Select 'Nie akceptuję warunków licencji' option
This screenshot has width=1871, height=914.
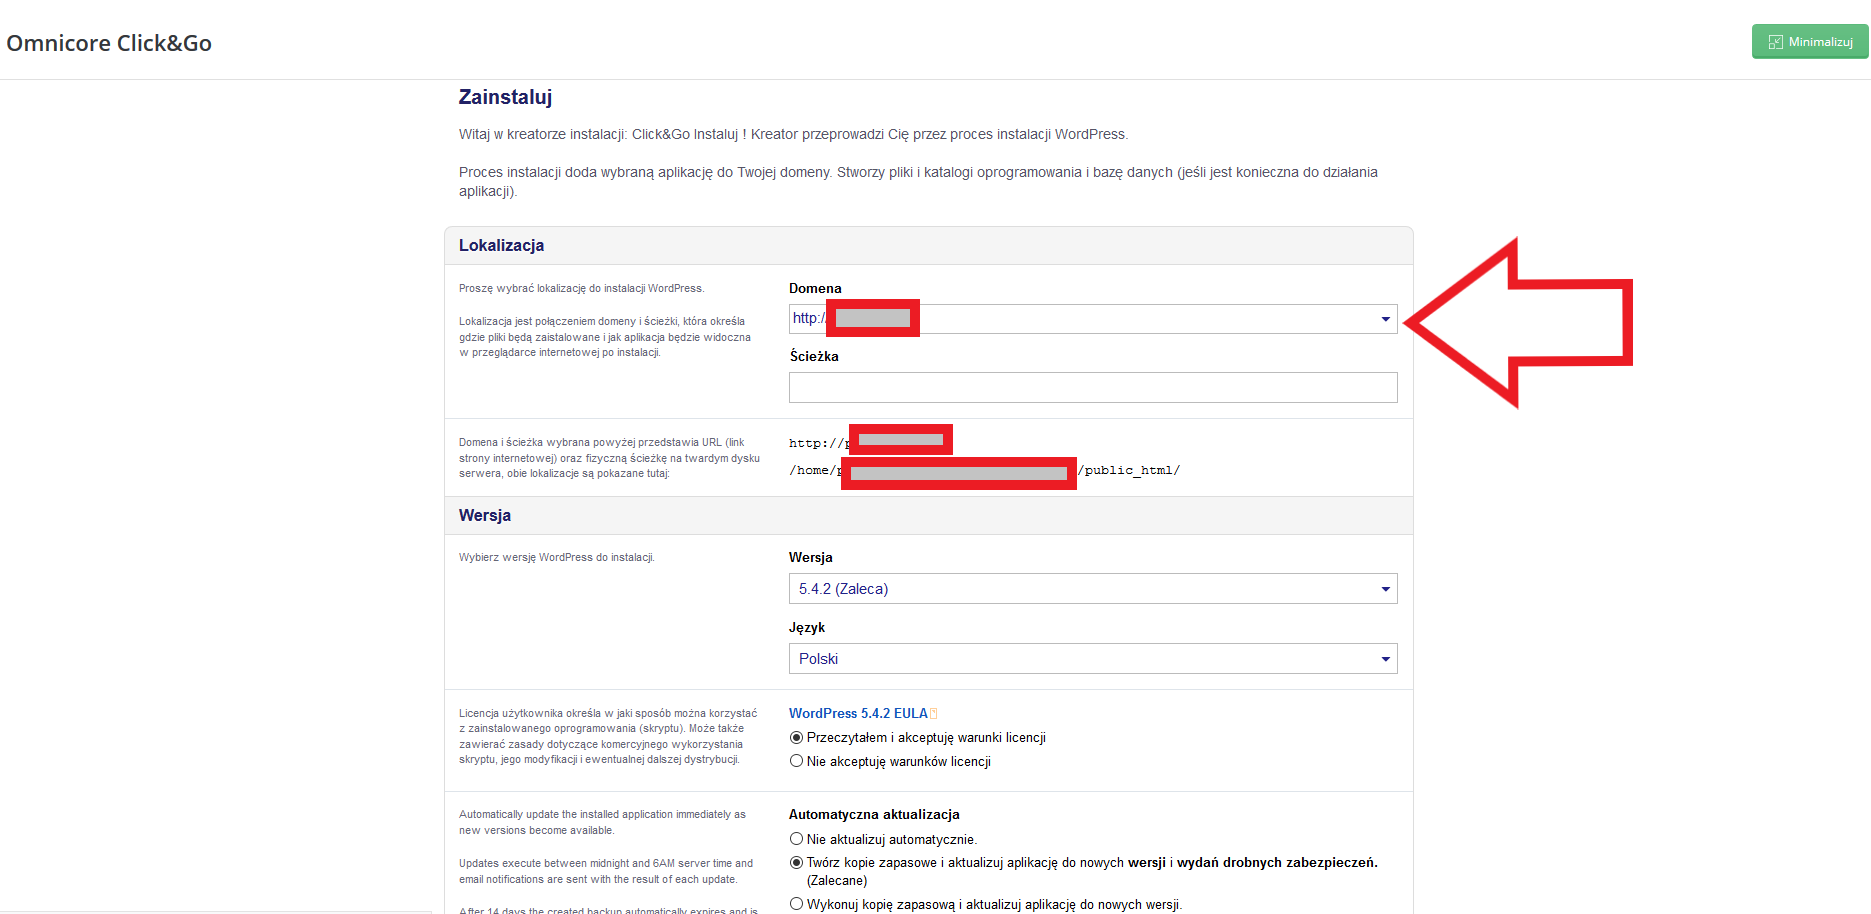797,762
